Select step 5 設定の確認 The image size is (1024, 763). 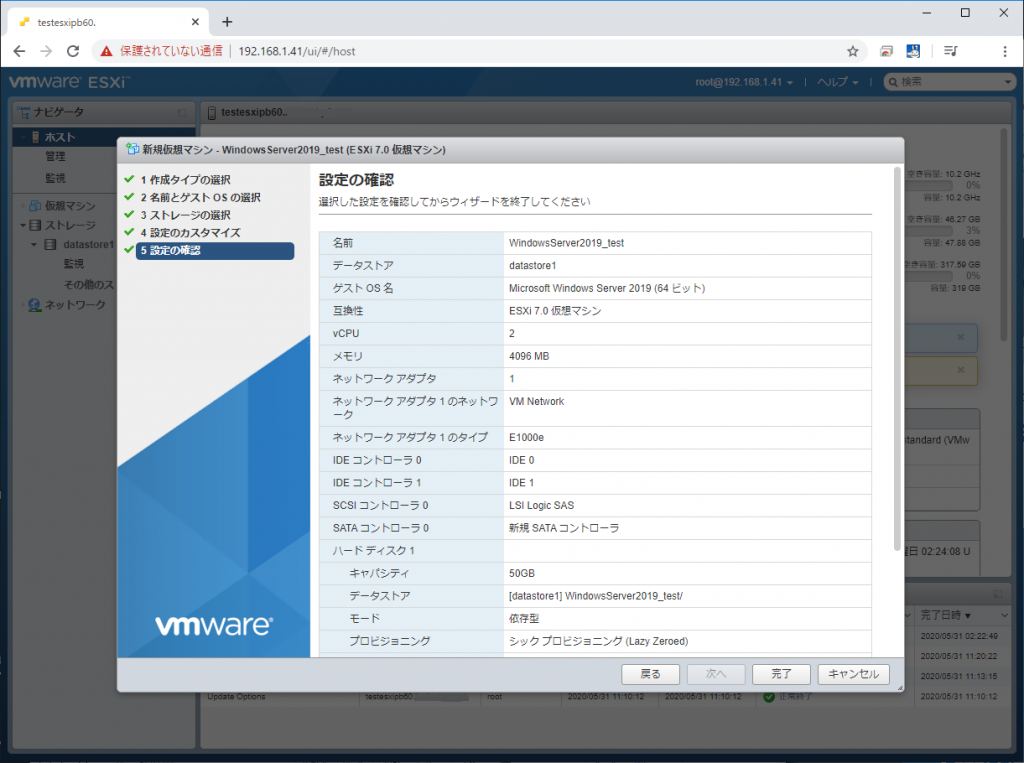[215, 250]
